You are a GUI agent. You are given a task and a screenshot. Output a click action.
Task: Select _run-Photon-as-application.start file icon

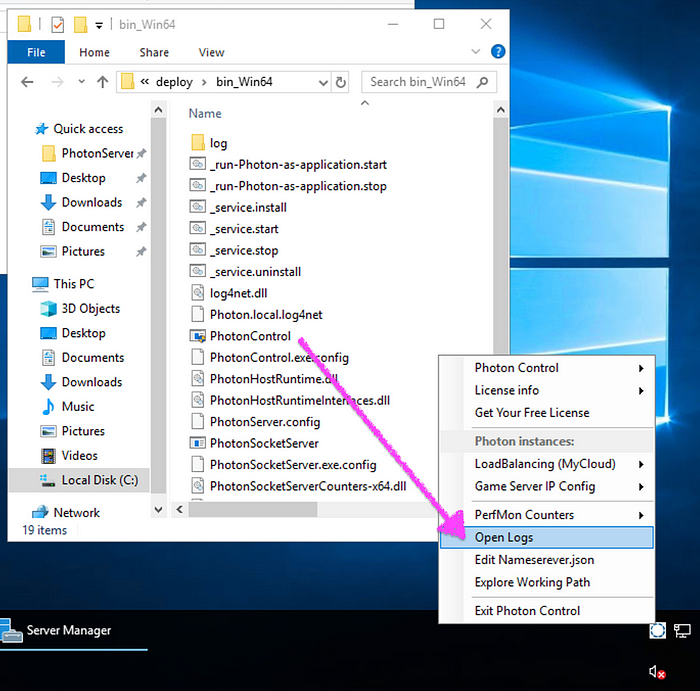[x=198, y=164]
